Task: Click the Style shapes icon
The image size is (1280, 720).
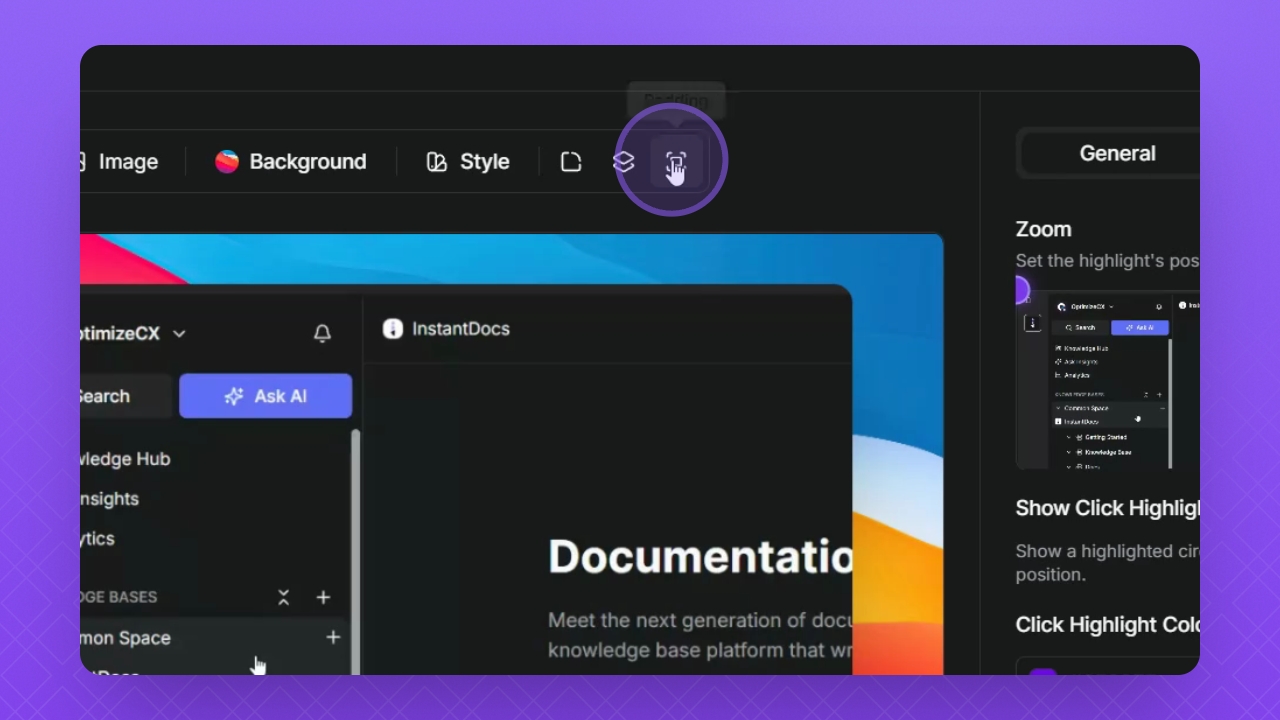Action: [436, 162]
